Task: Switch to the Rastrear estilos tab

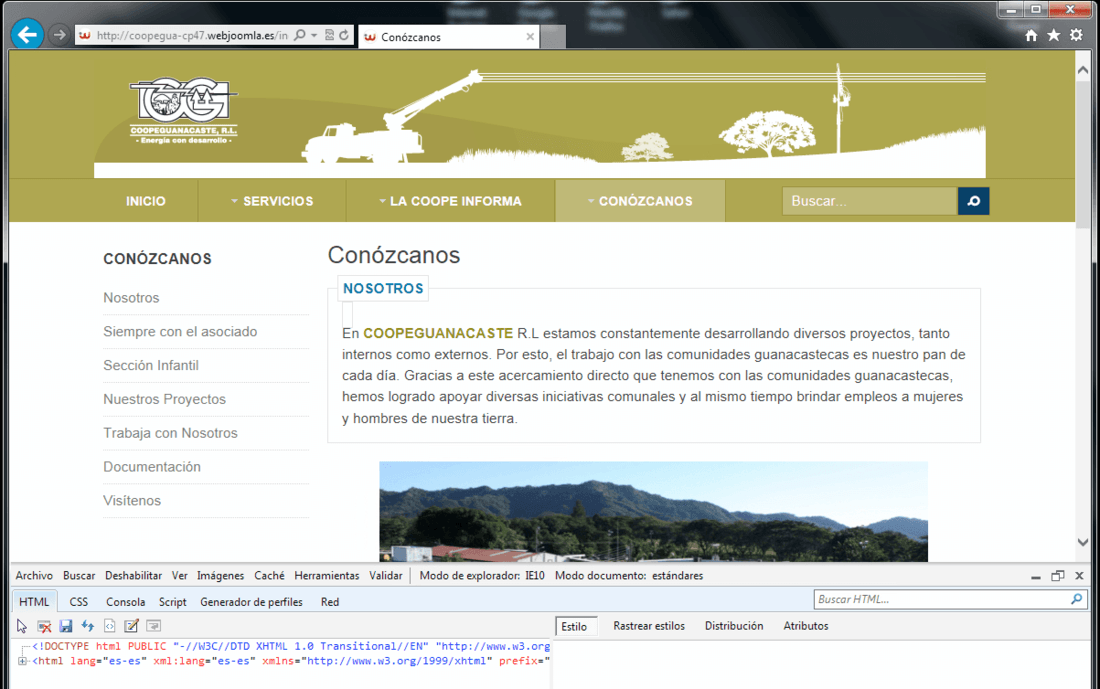Action: tap(649, 626)
